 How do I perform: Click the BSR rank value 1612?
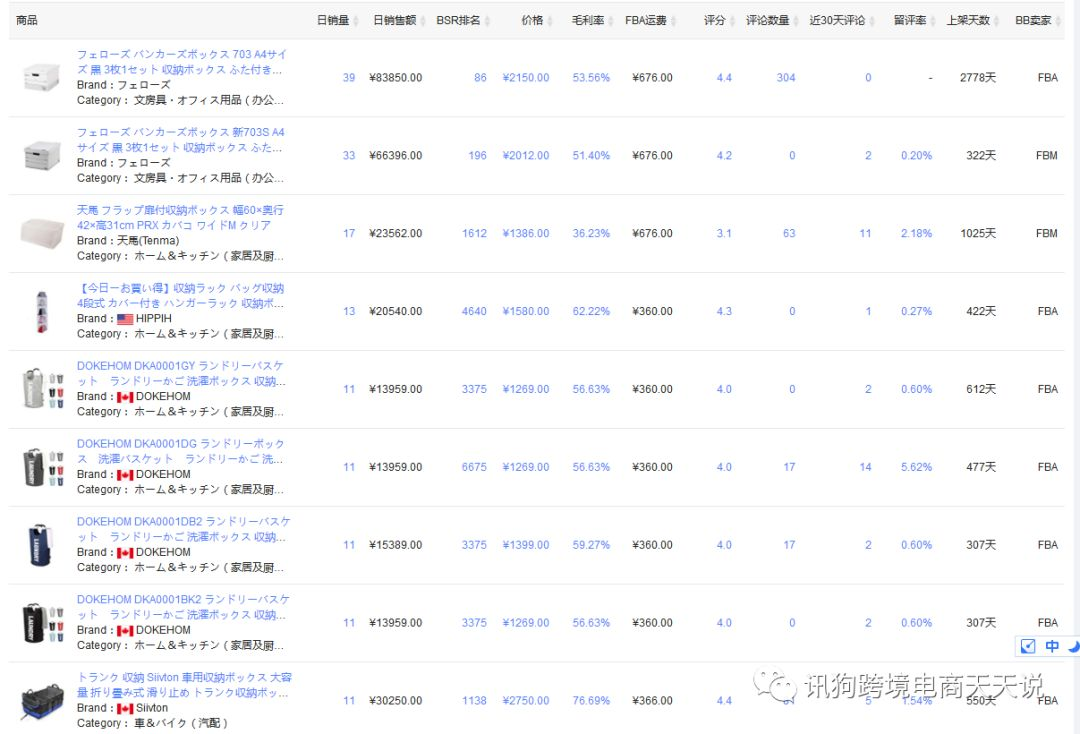coord(474,233)
